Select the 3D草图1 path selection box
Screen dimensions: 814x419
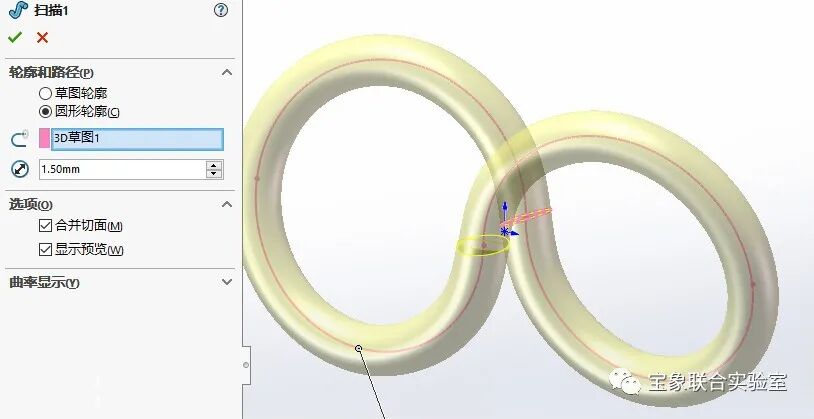[x=138, y=140]
